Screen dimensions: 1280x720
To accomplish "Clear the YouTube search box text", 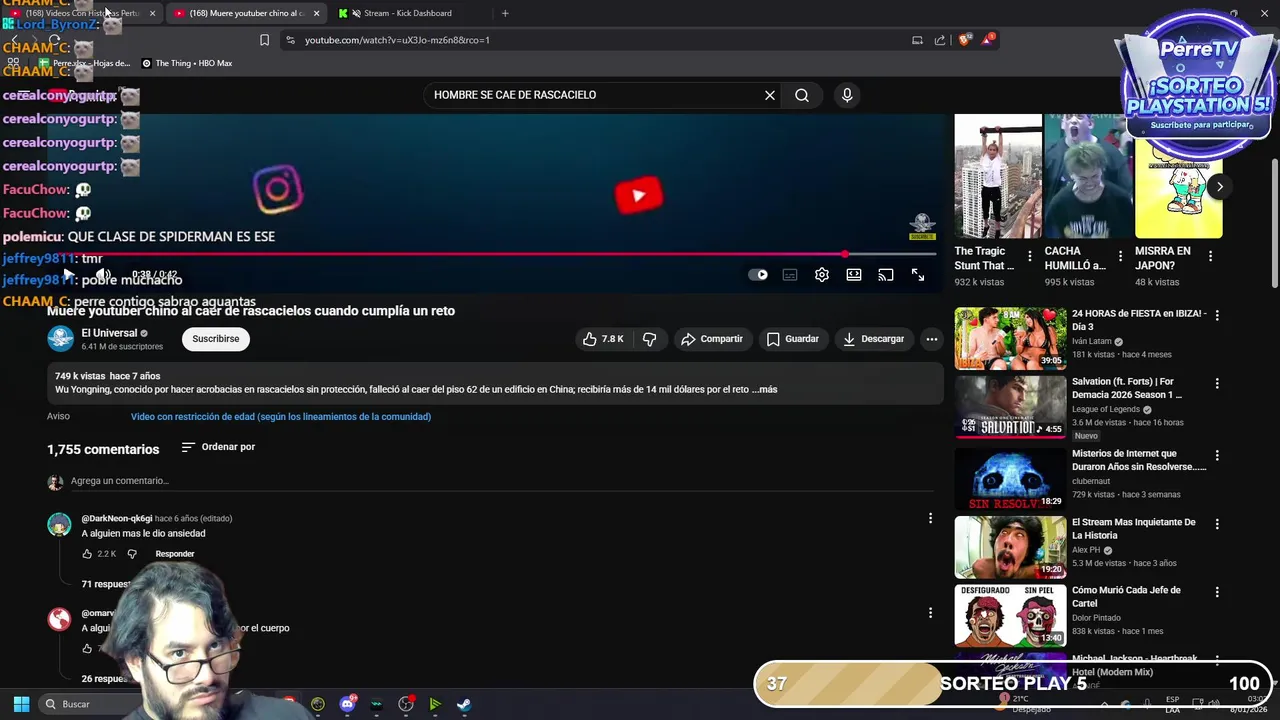I will click(770, 95).
